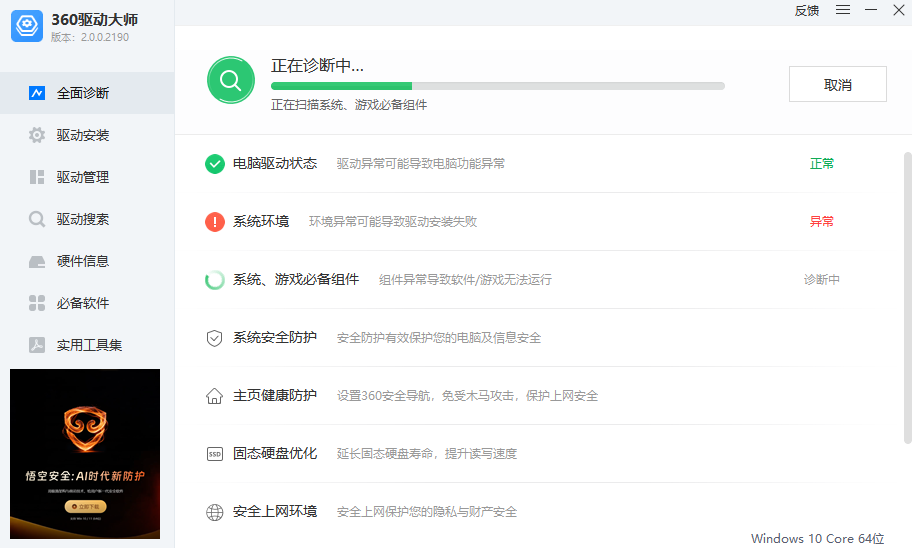Screen dimensions: 912x548
Task: Click the 实用工具集 icon
Action: (37, 345)
